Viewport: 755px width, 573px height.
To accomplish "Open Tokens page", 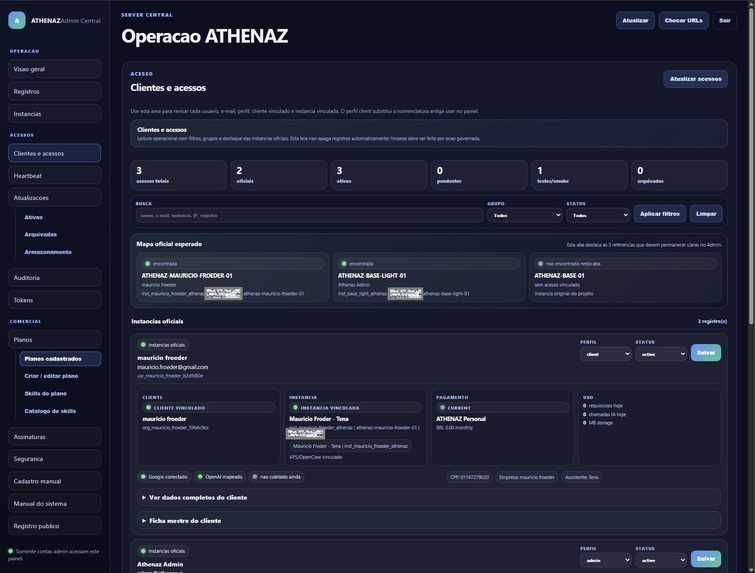I will pos(54,300).
